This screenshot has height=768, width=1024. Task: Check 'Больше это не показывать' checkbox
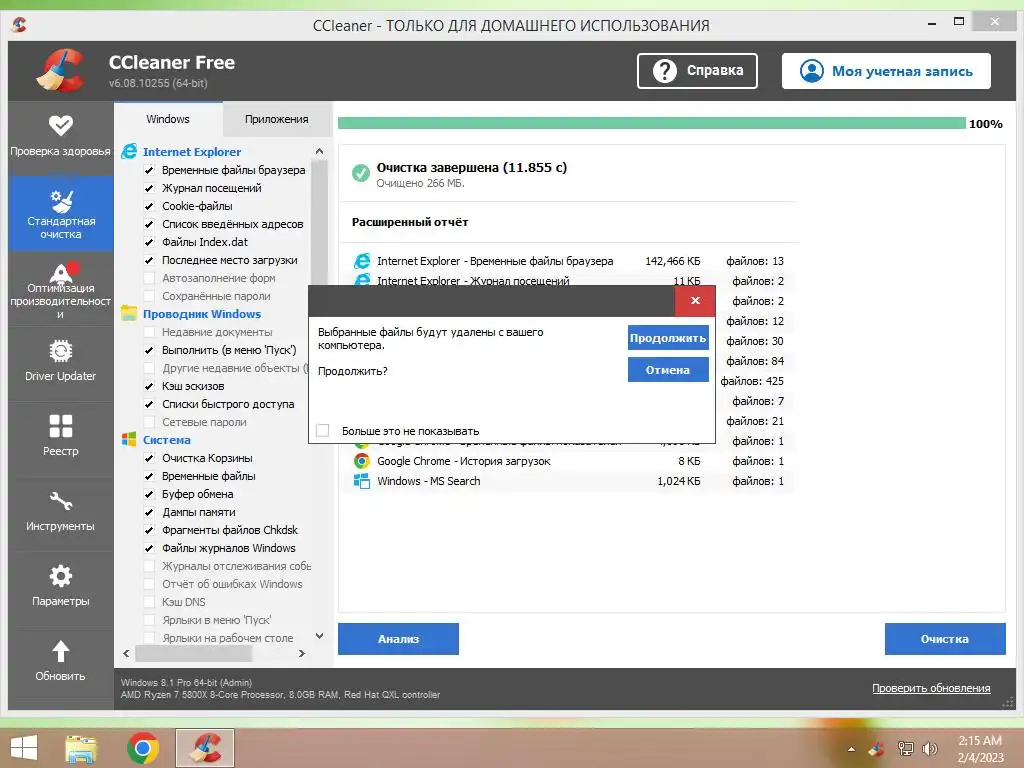pyautogui.click(x=323, y=430)
